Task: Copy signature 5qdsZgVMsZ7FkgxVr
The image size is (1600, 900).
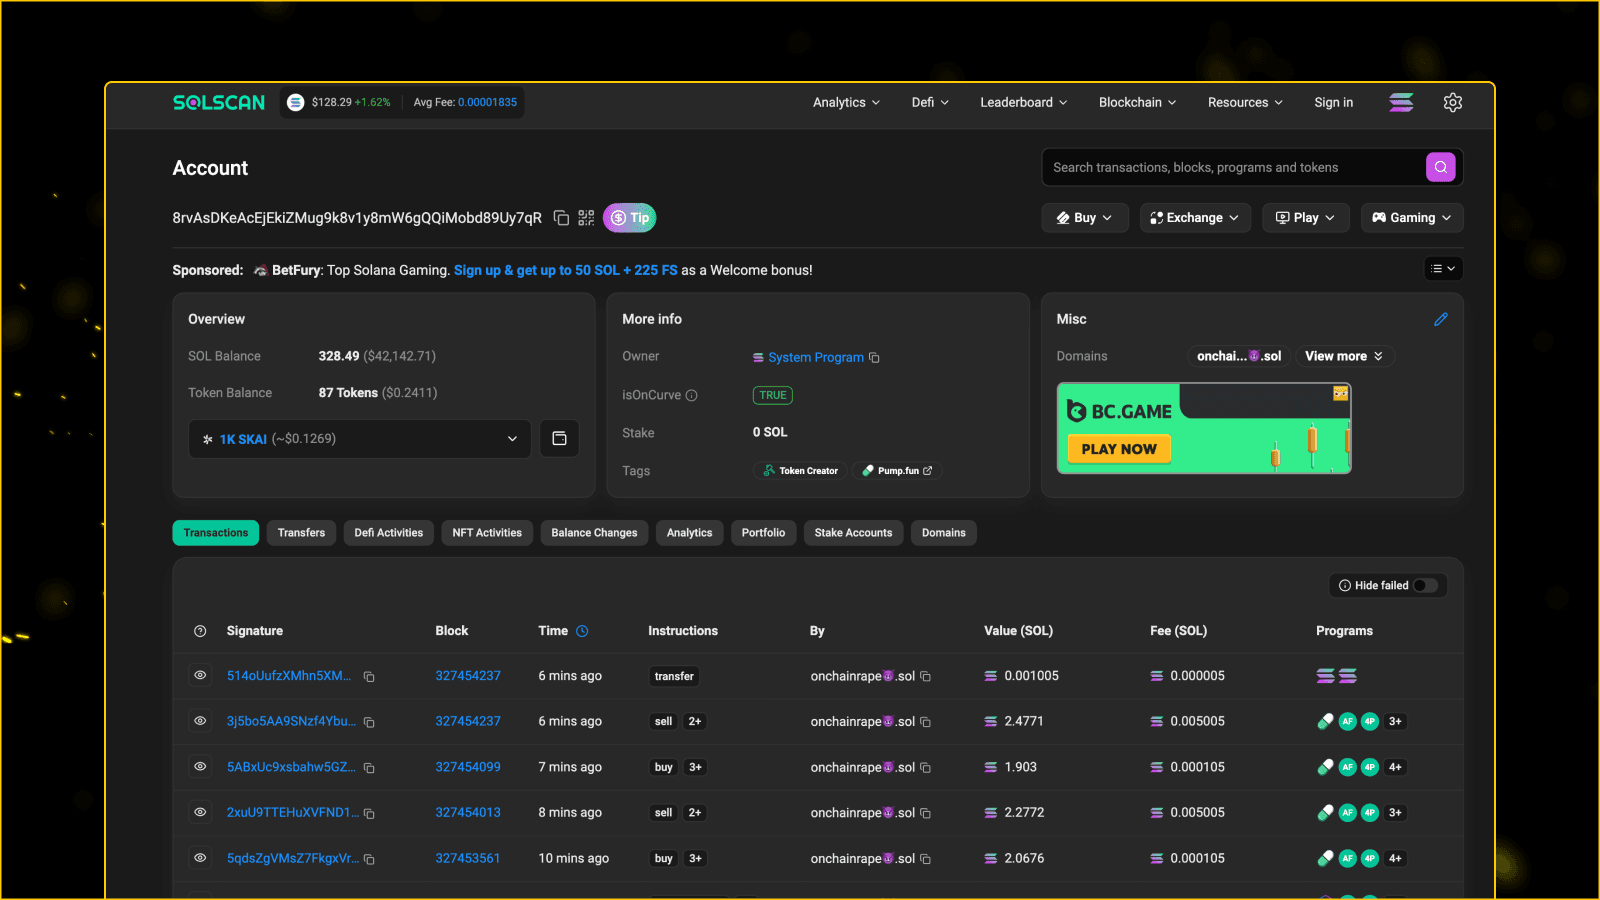Action: 369,859
